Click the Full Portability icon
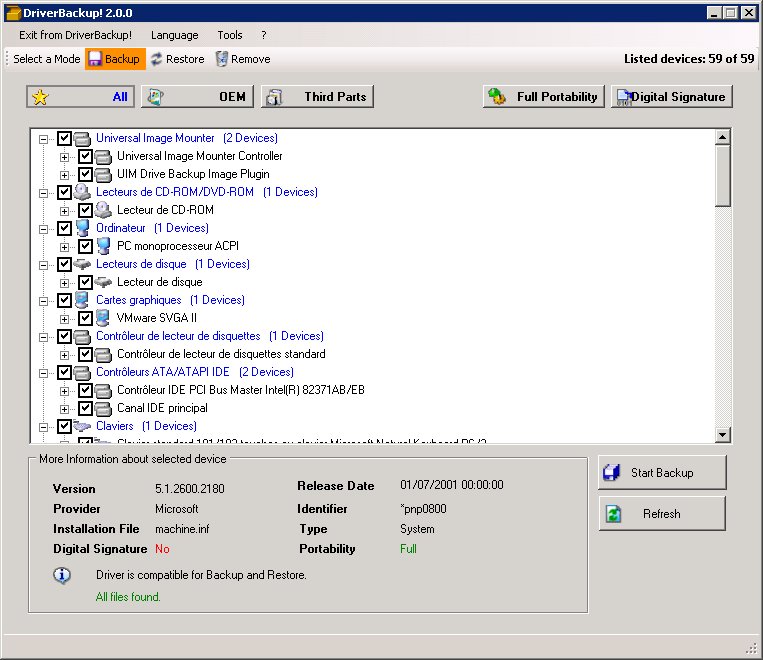 pyautogui.click(x=497, y=96)
